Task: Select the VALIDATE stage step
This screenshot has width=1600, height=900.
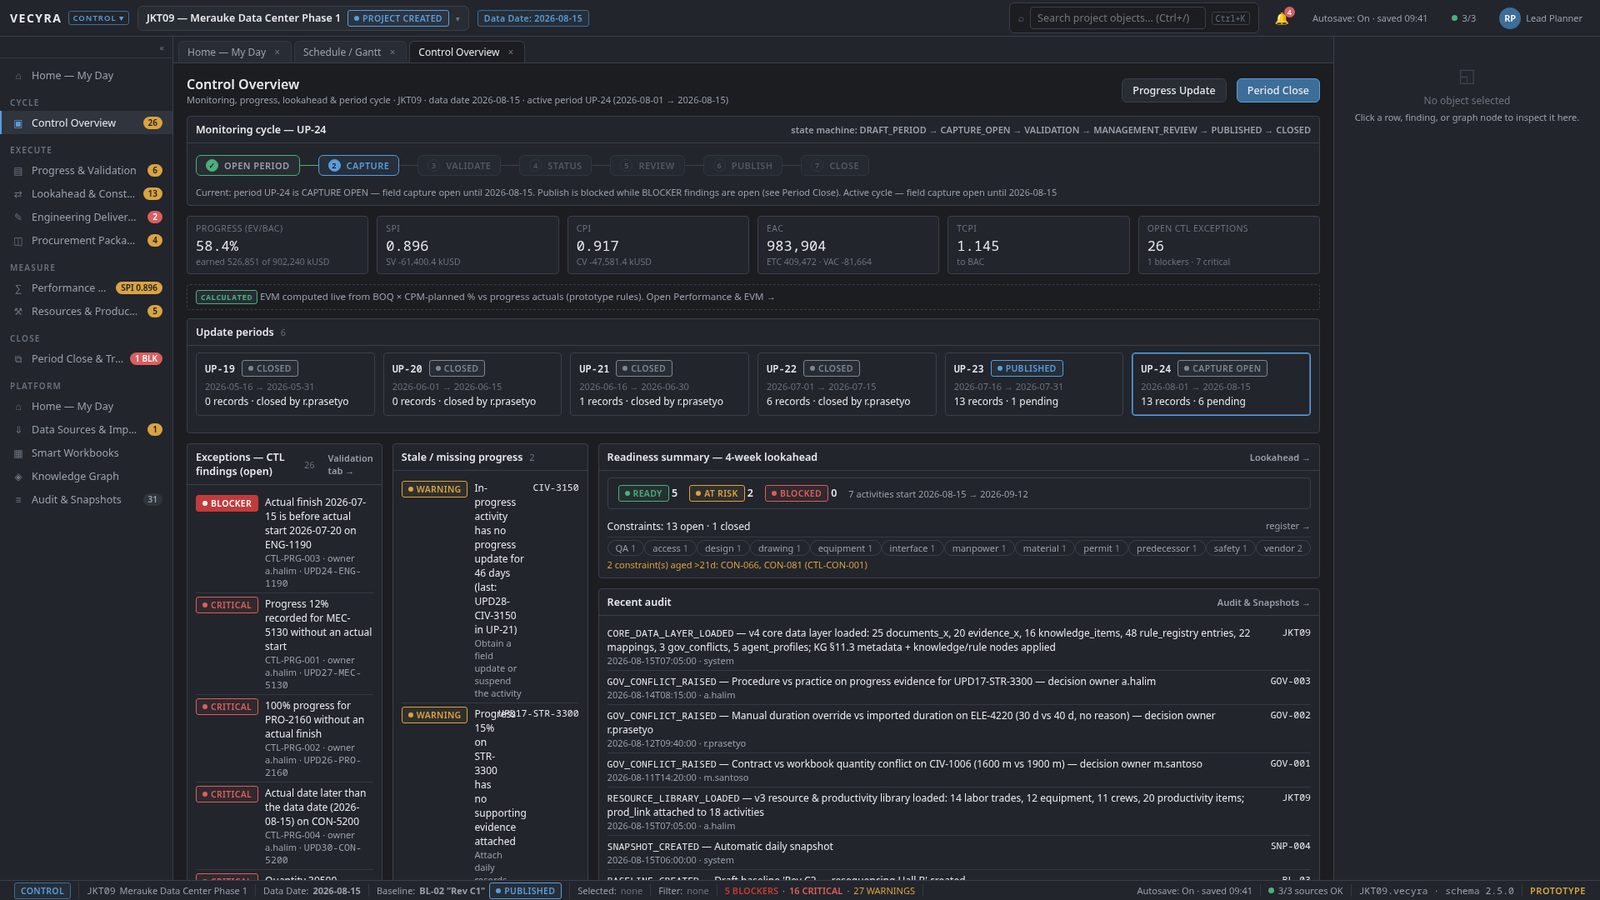Action: tap(460, 166)
